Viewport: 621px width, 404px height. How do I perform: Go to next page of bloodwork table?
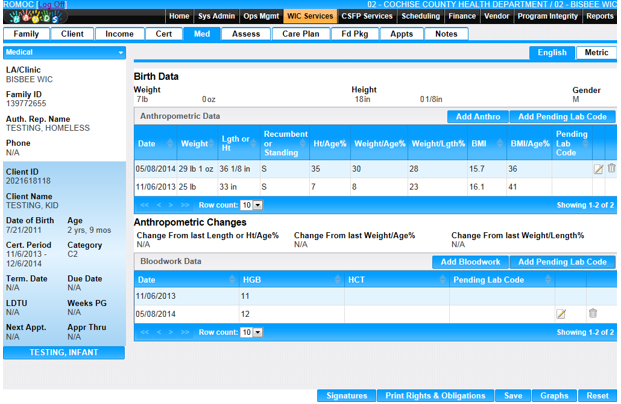[171, 332]
